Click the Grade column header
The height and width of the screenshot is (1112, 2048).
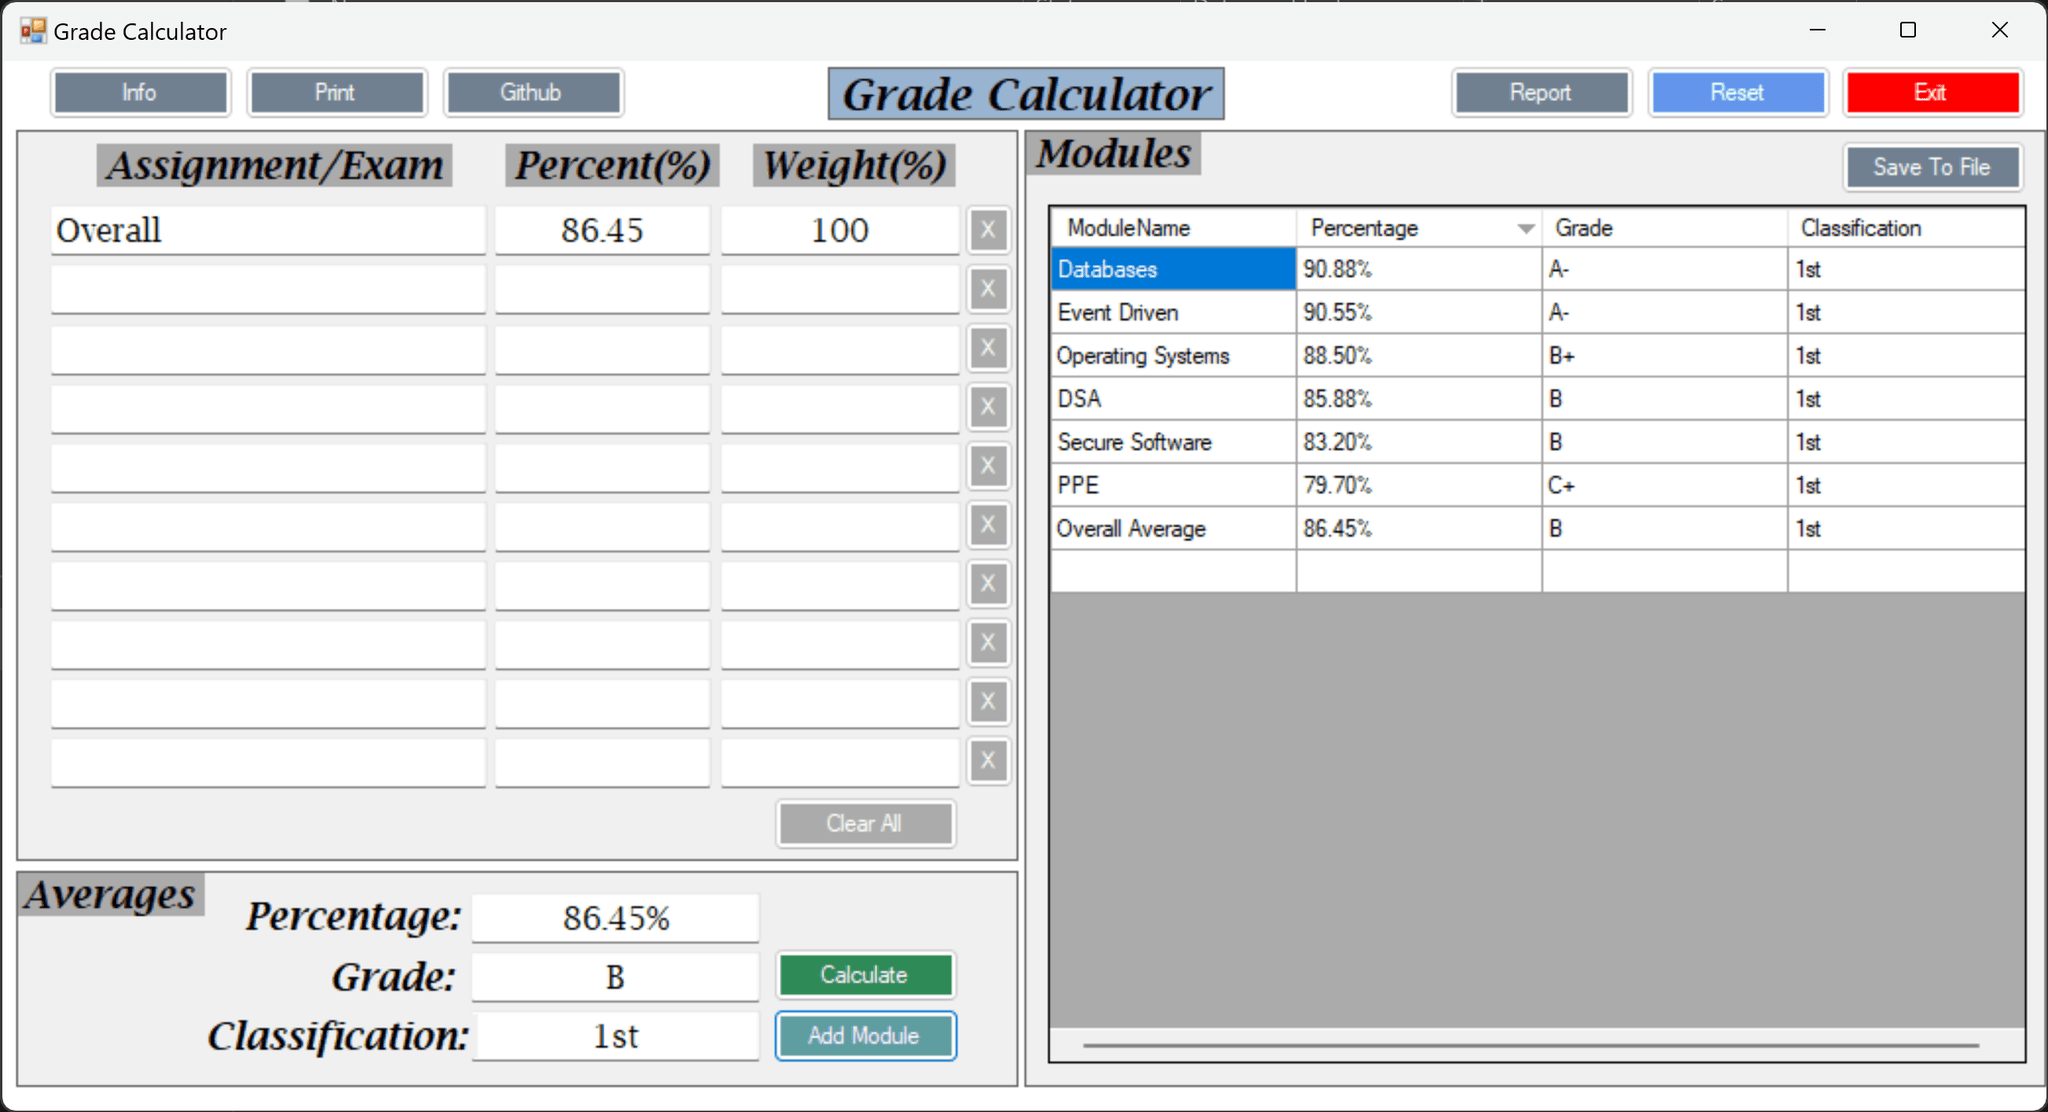[1664, 228]
